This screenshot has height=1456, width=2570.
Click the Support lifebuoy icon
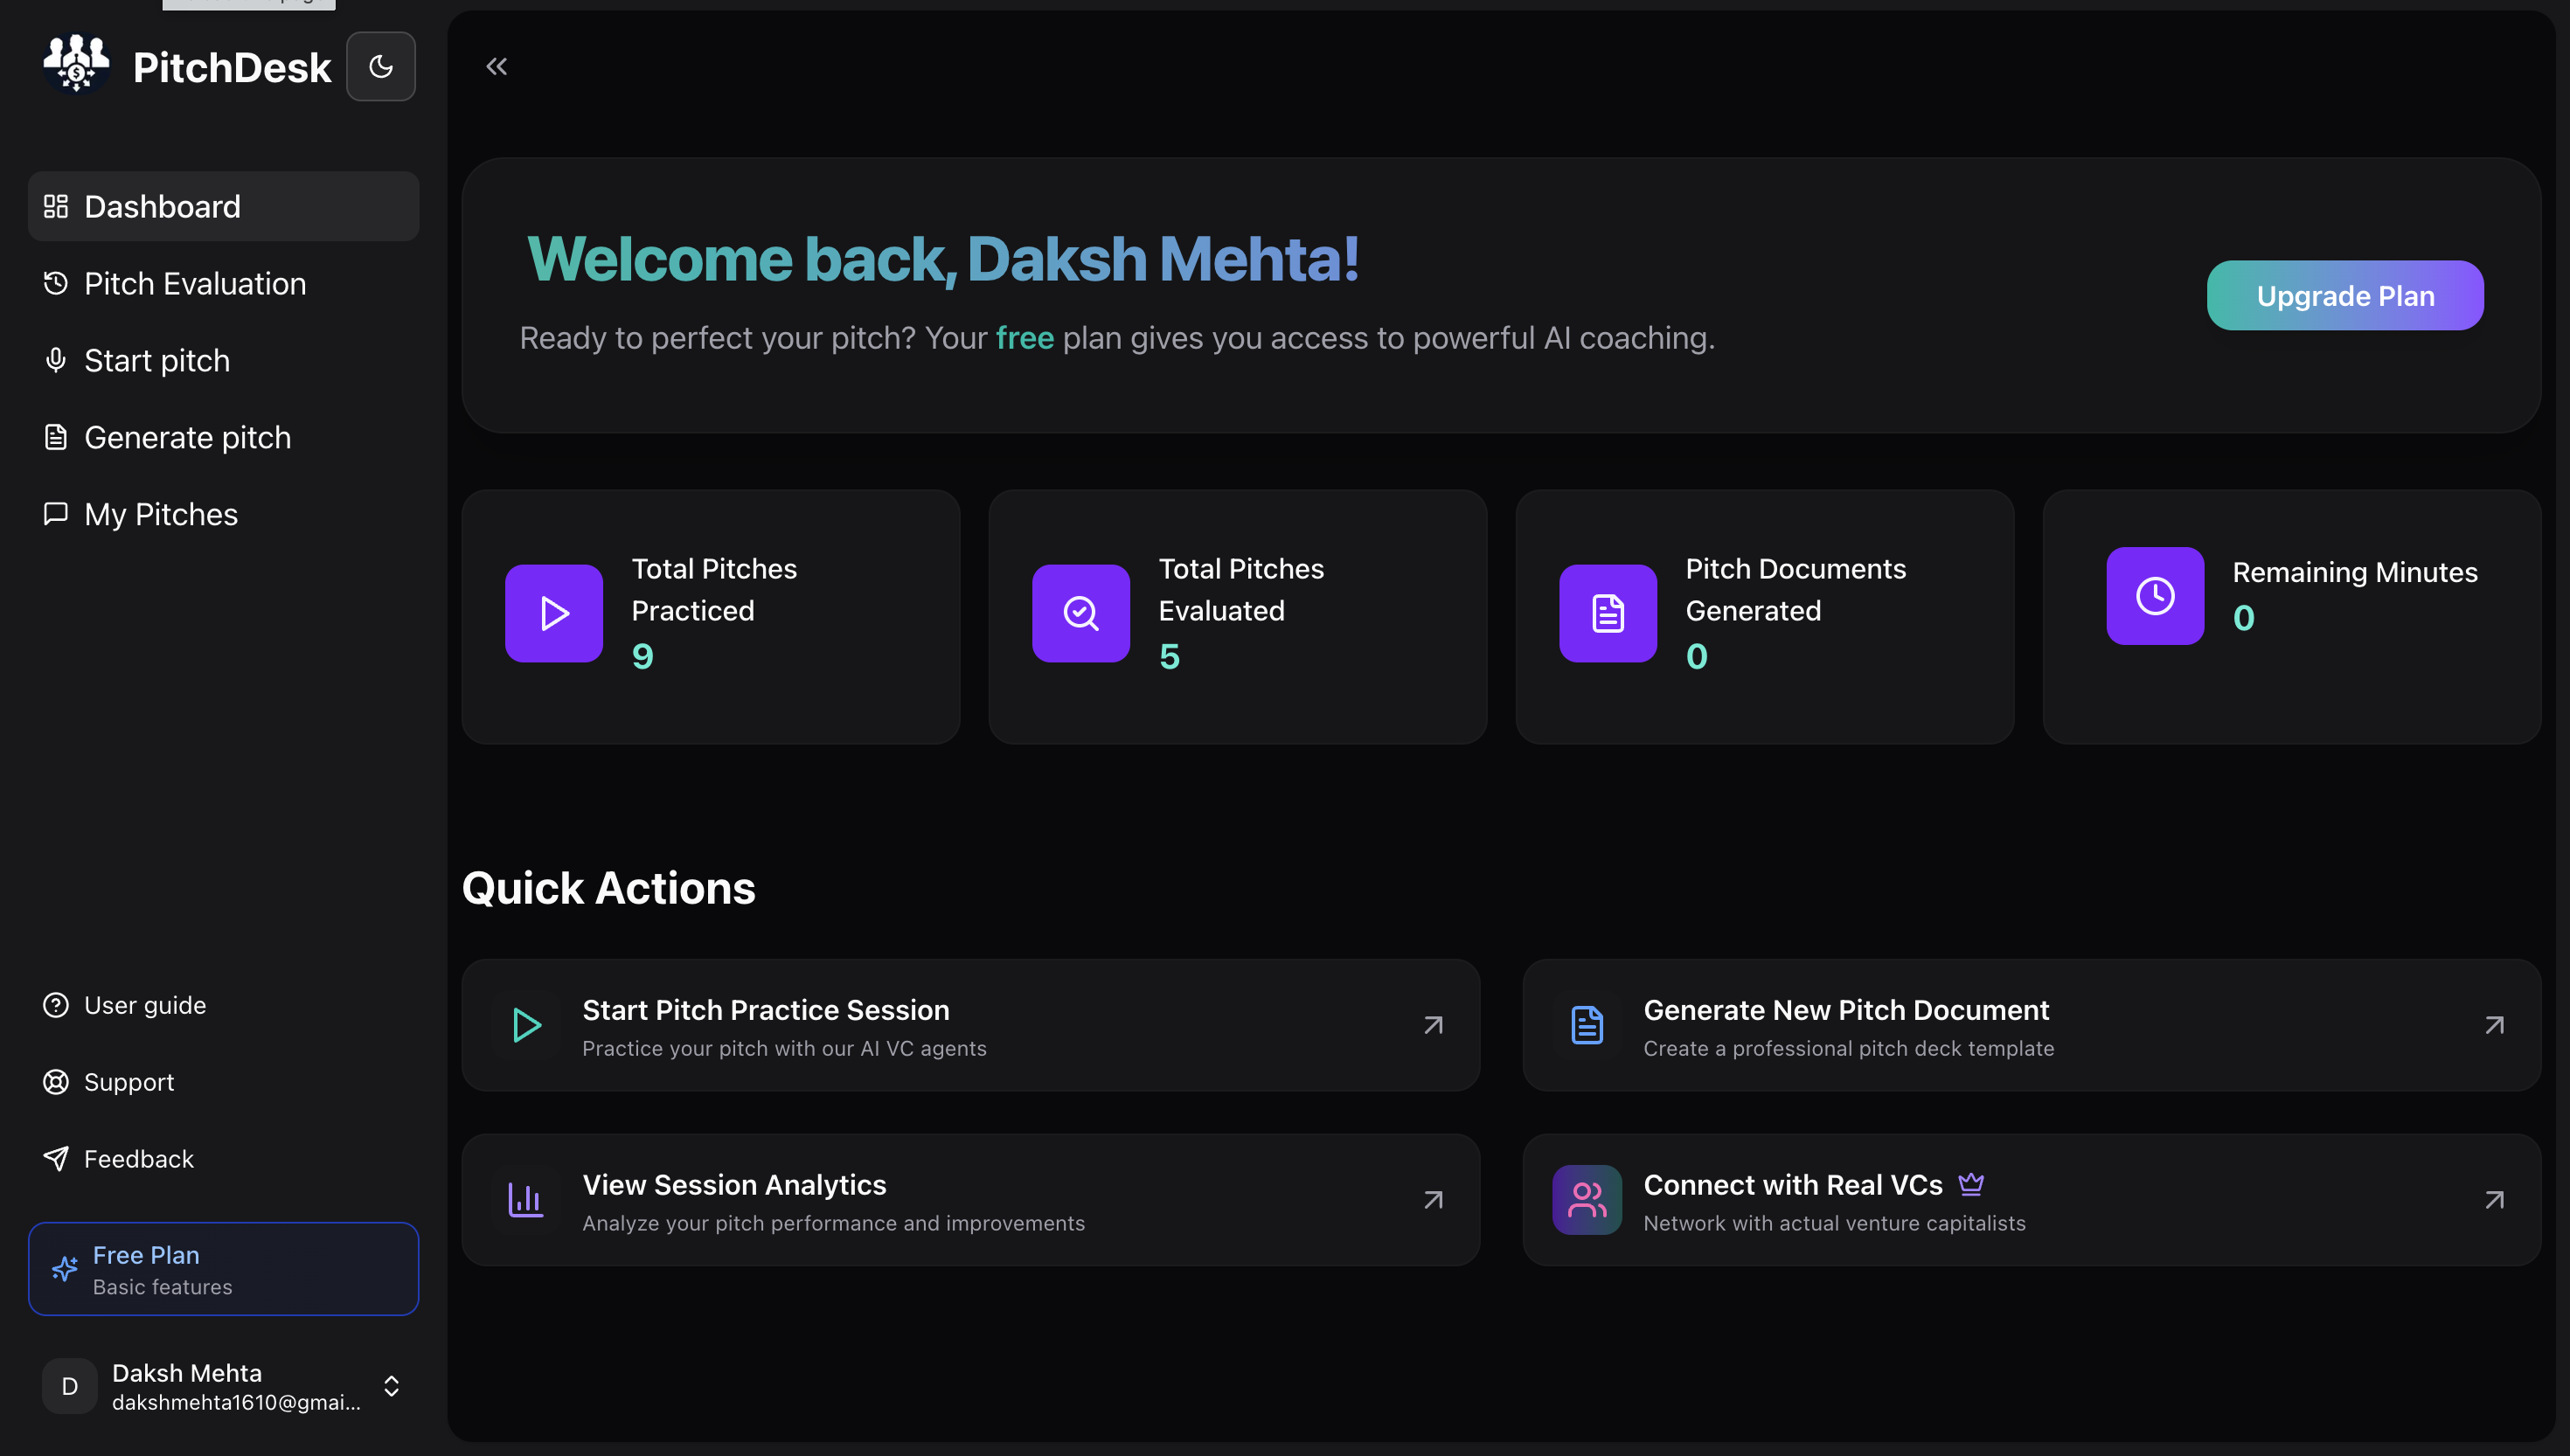coord(56,1082)
